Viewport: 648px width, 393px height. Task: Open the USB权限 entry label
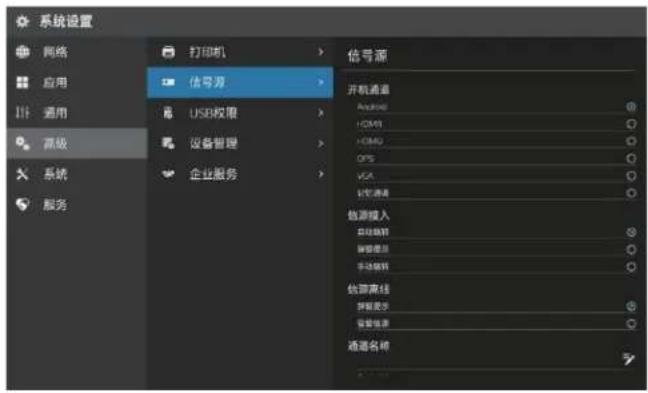click(x=213, y=112)
